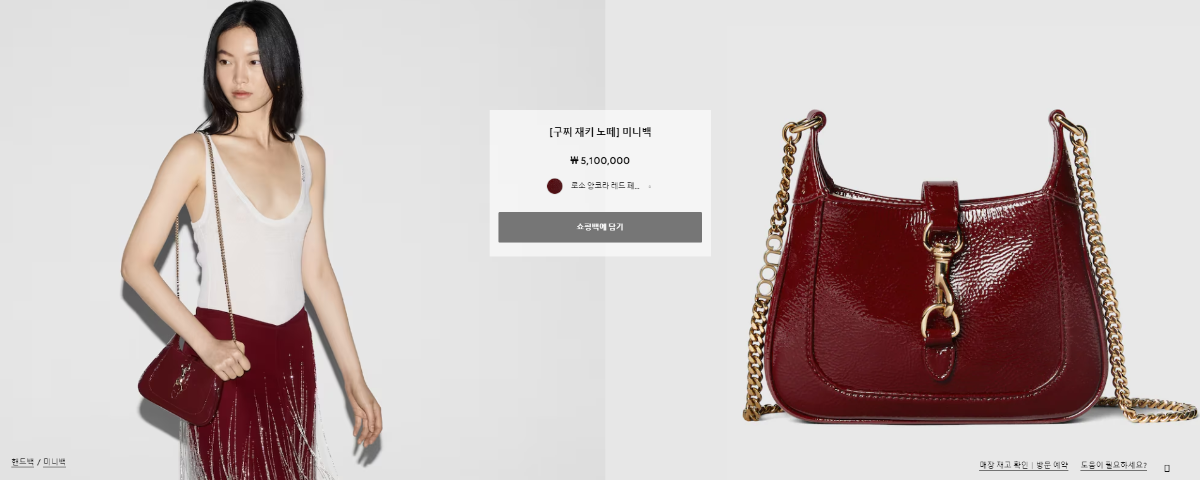Viewport: 1200px width, 480px height.
Task: Go to the 핸드백 breadcrumb link
Action: 22,462
